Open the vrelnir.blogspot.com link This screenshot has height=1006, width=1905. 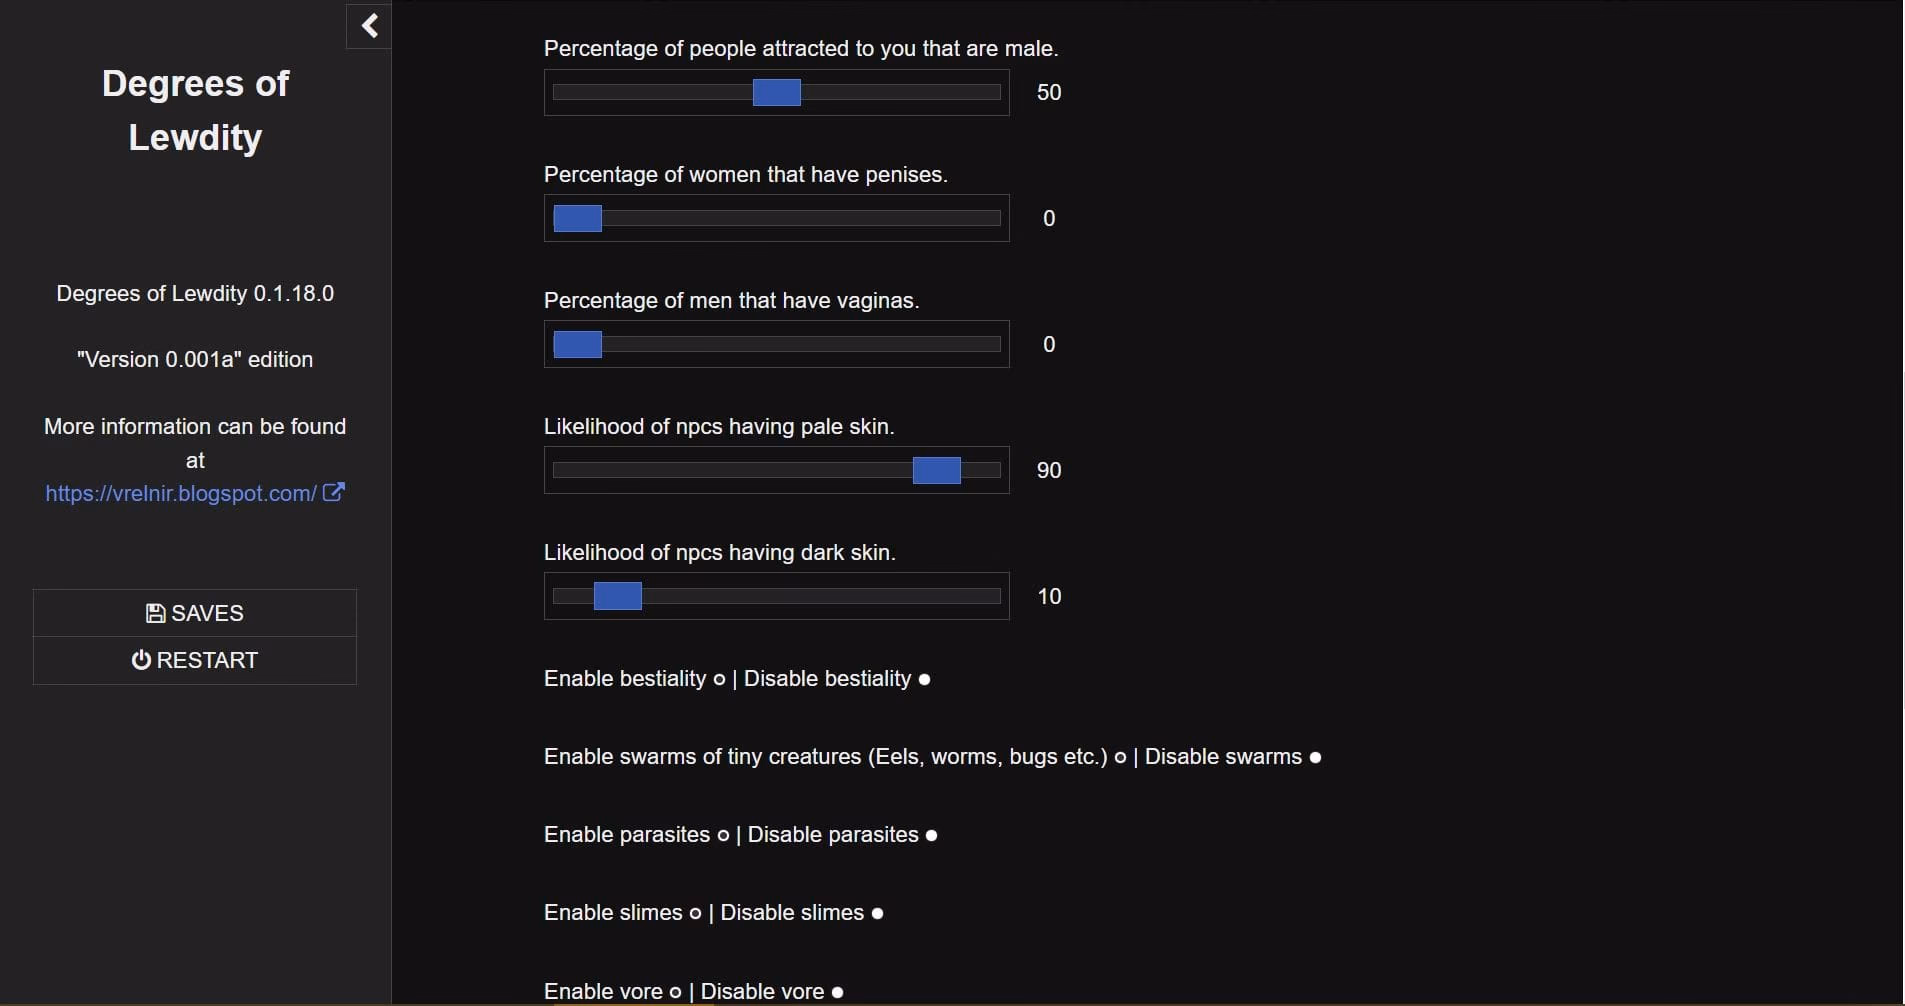(181, 493)
